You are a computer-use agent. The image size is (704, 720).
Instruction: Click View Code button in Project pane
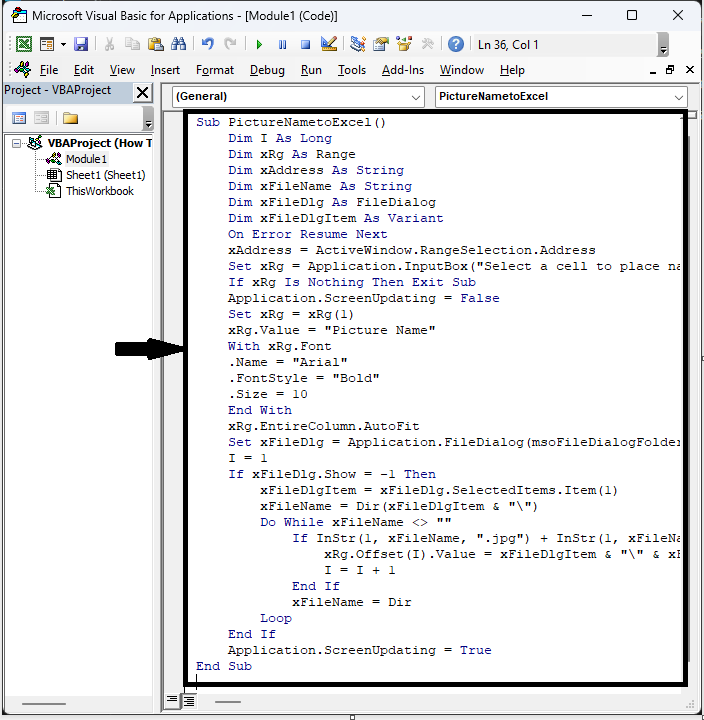pyautogui.click(x=18, y=118)
